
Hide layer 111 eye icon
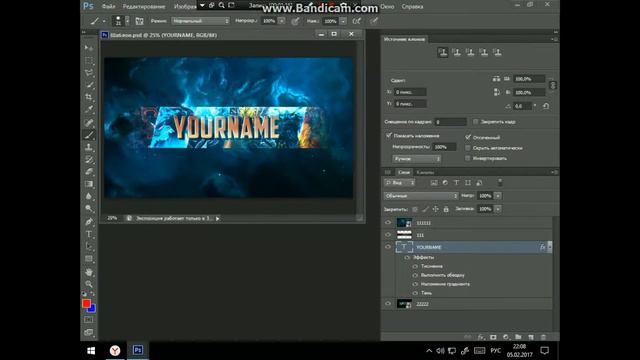coord(388,235)
